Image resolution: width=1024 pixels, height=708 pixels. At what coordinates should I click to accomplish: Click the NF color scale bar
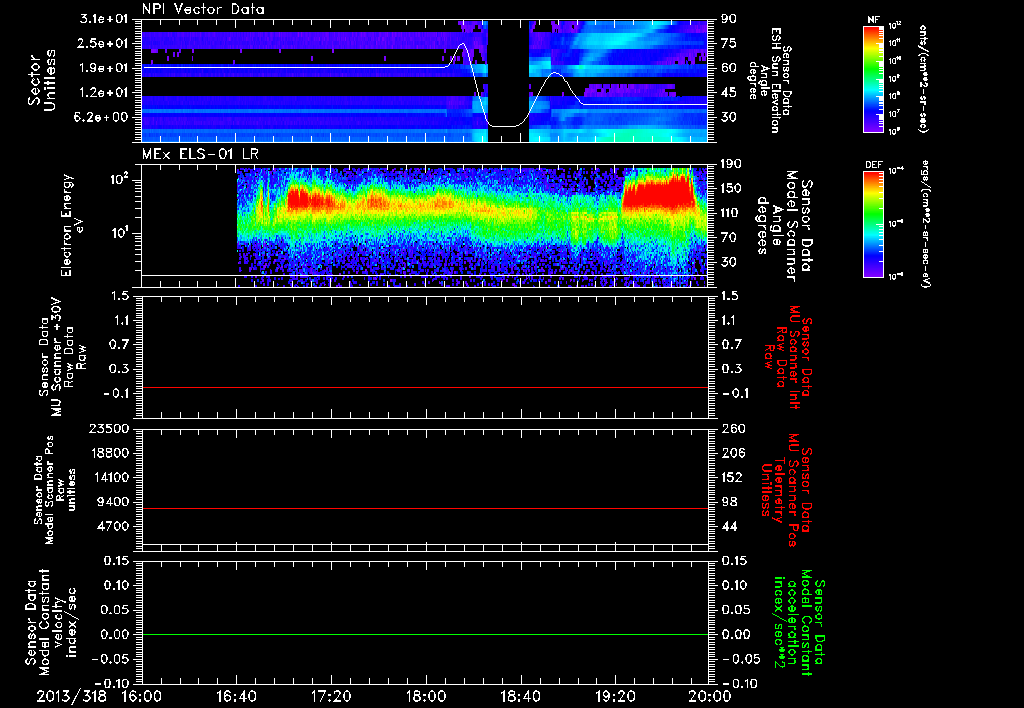coord(874,78)
